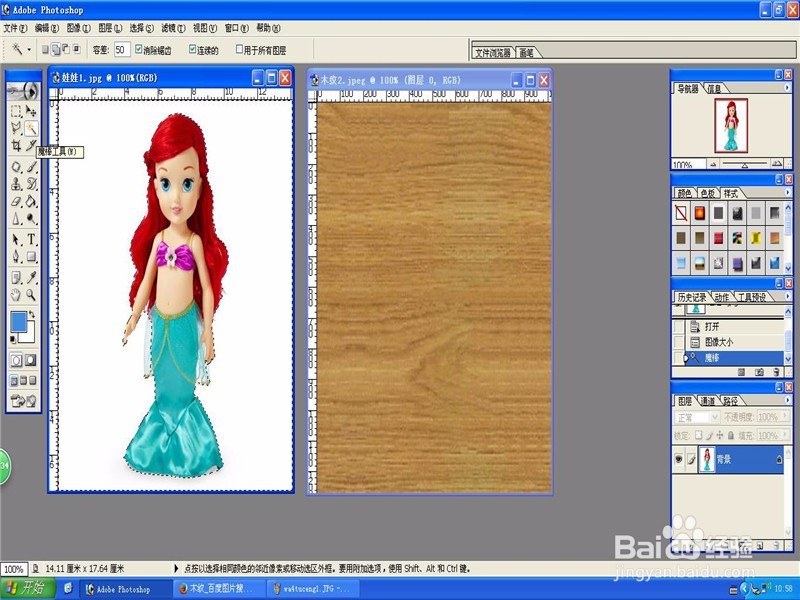Open the 不透明度 opacity arrow
Viewport: 800px width, 600px height.
(x=786, y=417)
